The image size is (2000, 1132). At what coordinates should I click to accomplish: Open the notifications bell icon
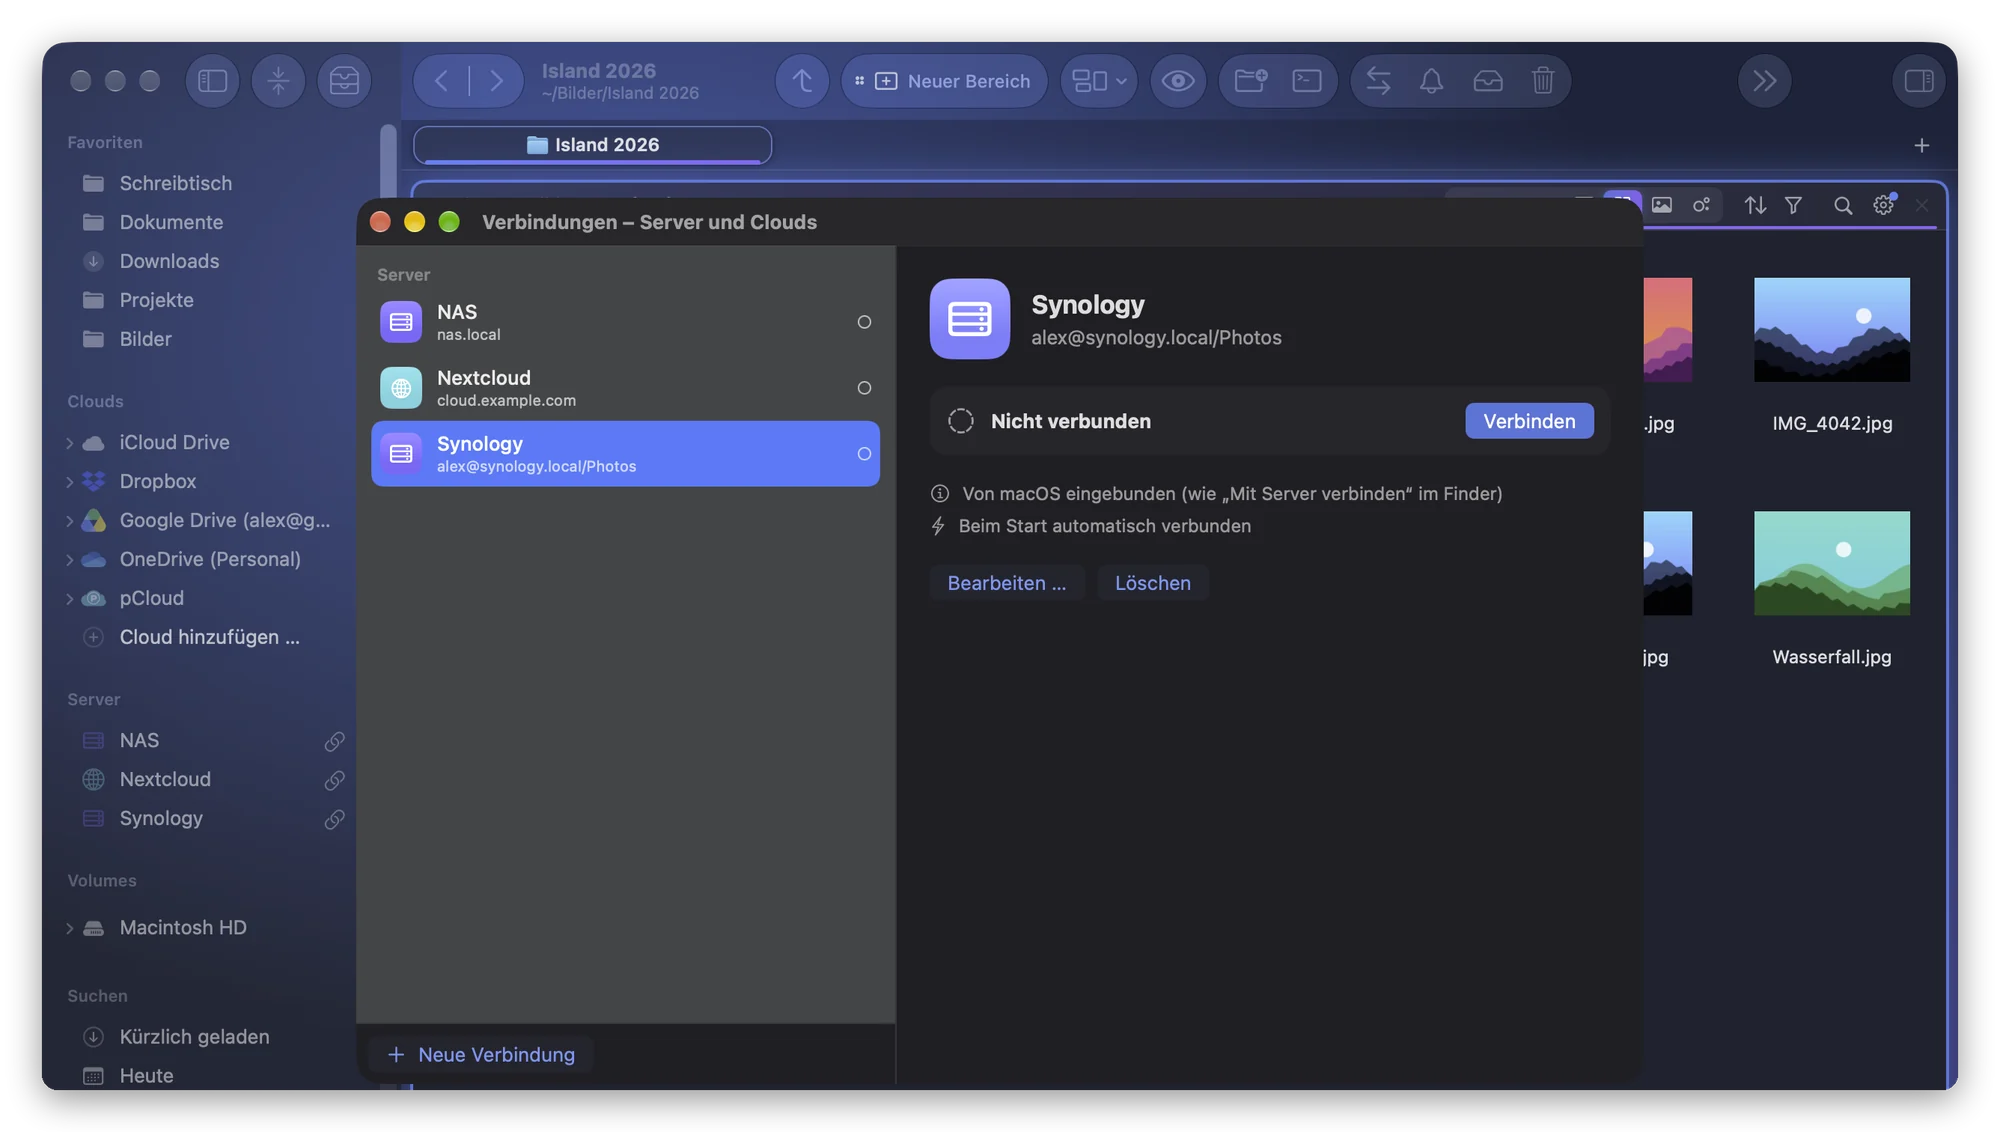click(x=1432, y=81)
